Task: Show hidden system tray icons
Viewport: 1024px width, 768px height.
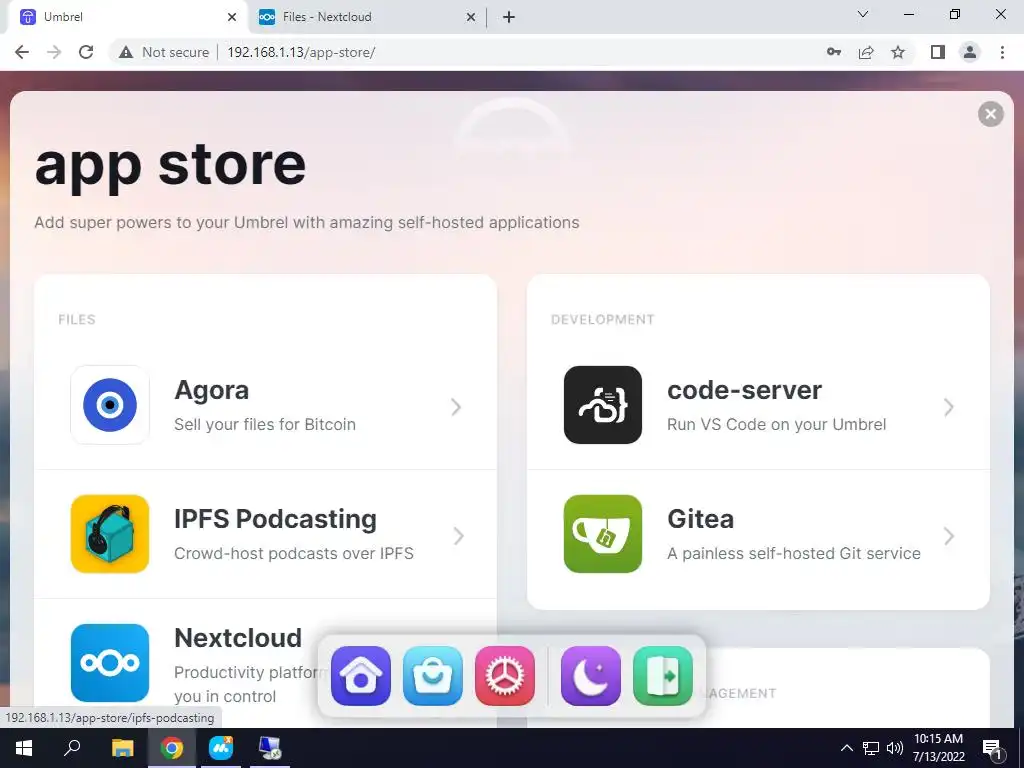Action: pyautogui.click(x=846, y=748)
